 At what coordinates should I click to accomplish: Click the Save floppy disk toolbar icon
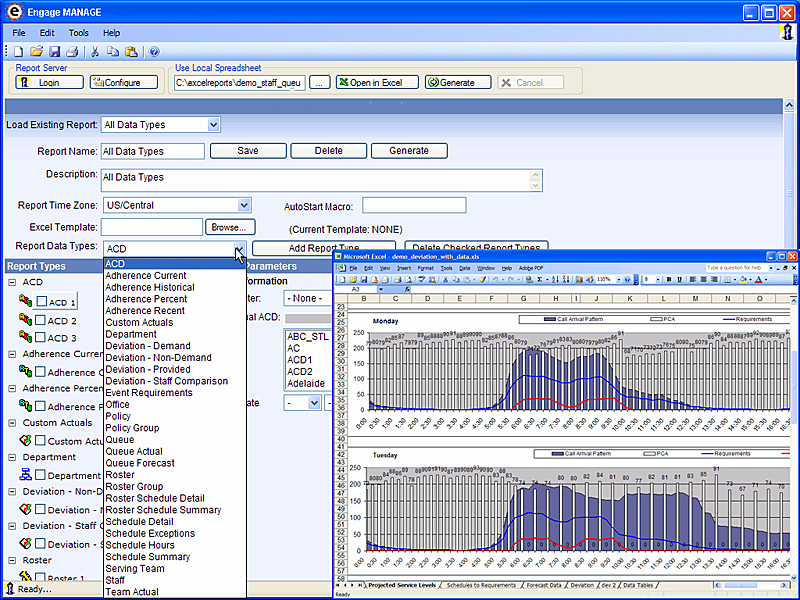54,51
